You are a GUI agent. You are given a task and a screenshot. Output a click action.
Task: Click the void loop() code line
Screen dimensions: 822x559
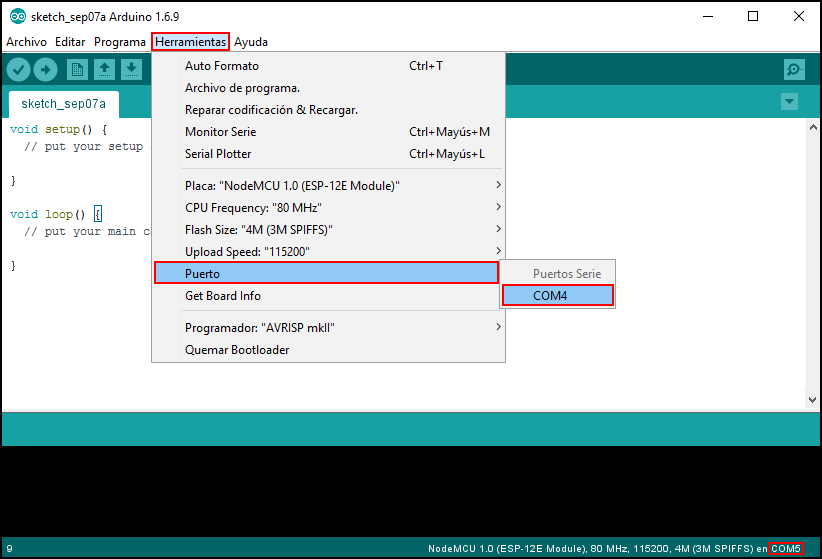[x=55, y=214]
